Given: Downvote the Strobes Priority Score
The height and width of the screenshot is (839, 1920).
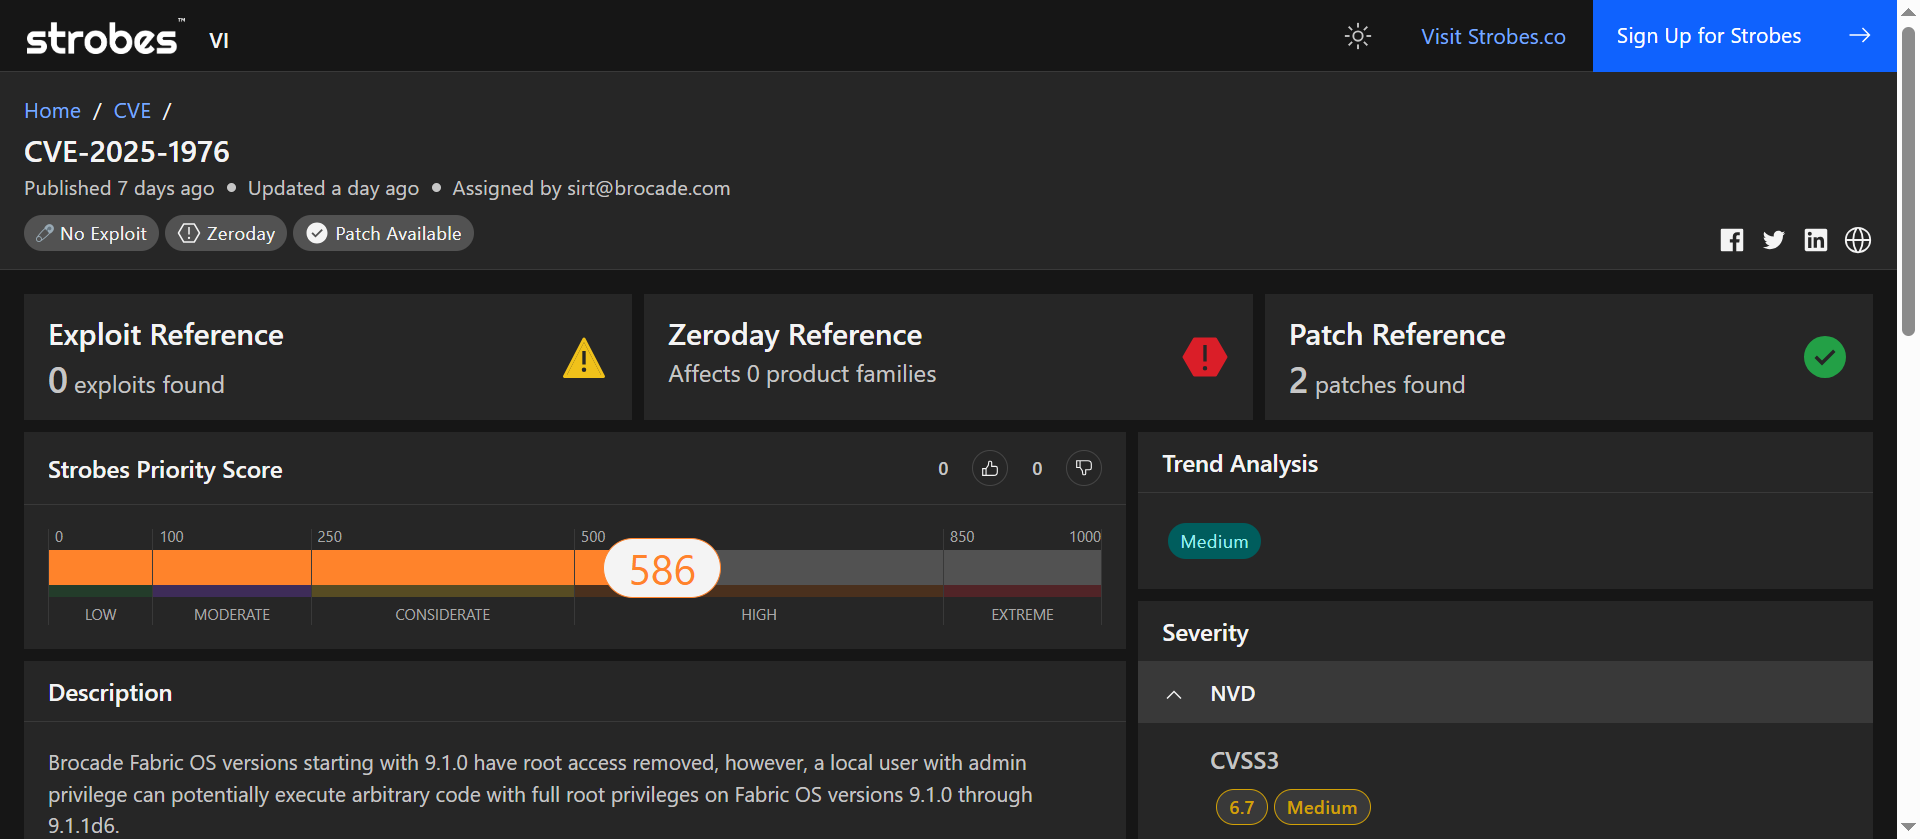Looking at the screenshot, I should coord(1084,468).
